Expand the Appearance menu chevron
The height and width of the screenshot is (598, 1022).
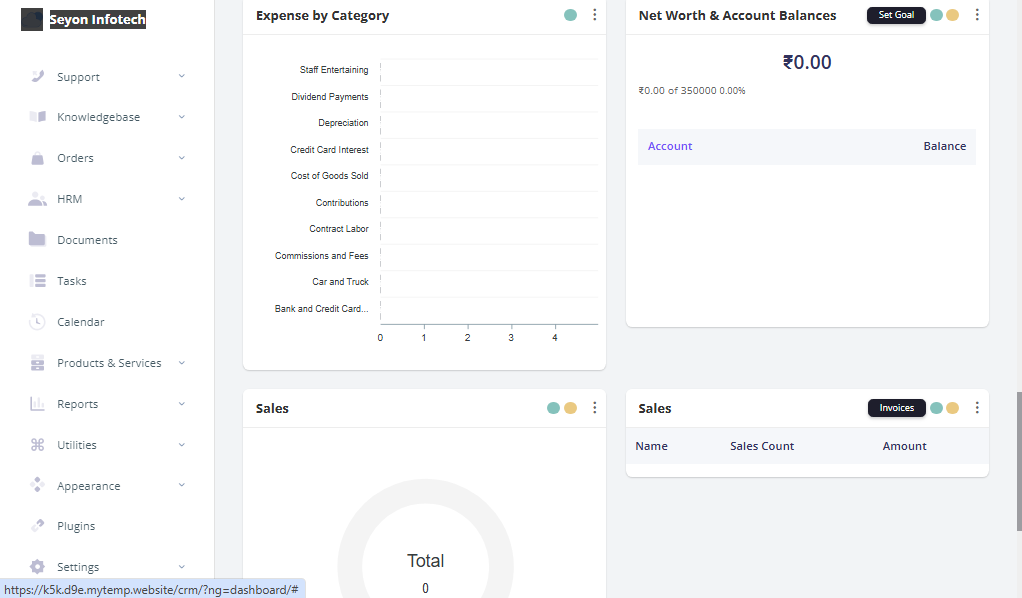182,486
